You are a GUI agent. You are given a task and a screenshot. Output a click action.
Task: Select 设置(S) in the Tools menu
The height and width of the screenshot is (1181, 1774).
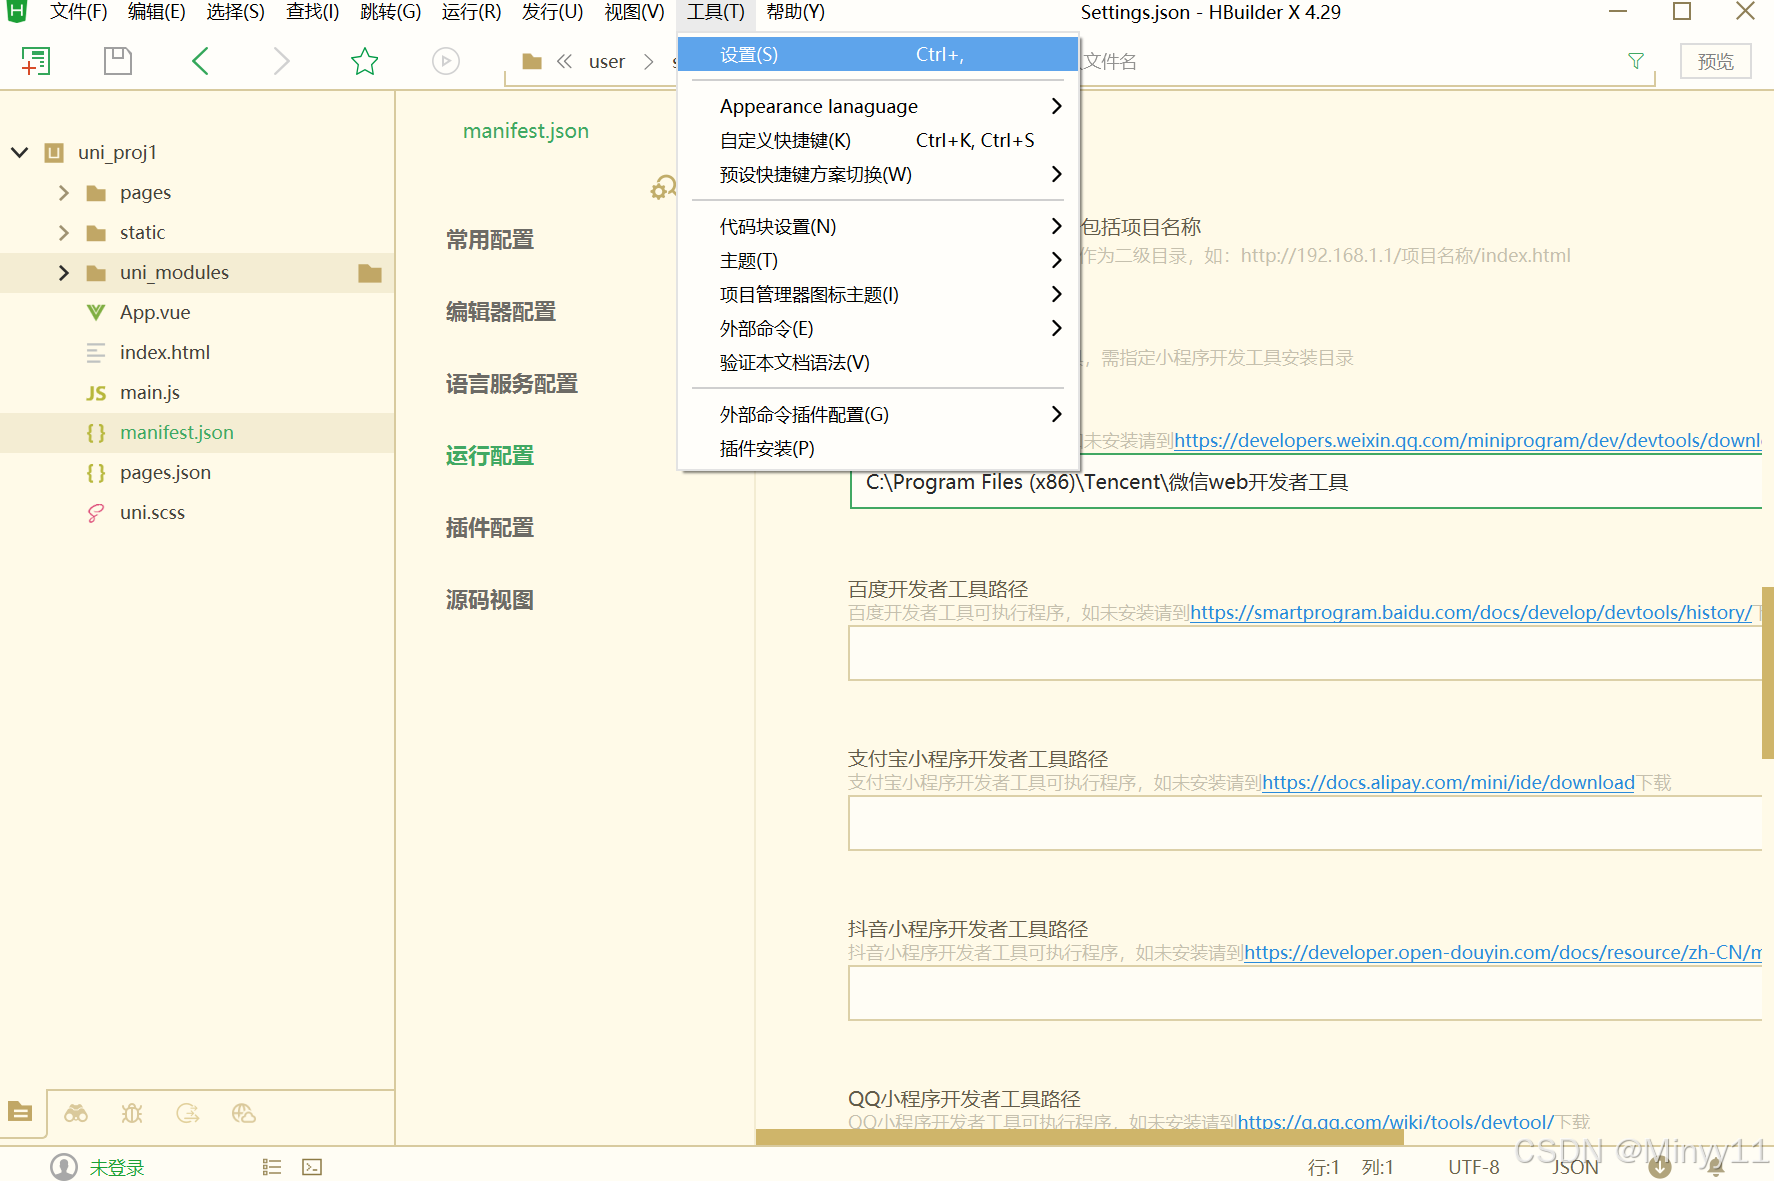click(878, 55)
